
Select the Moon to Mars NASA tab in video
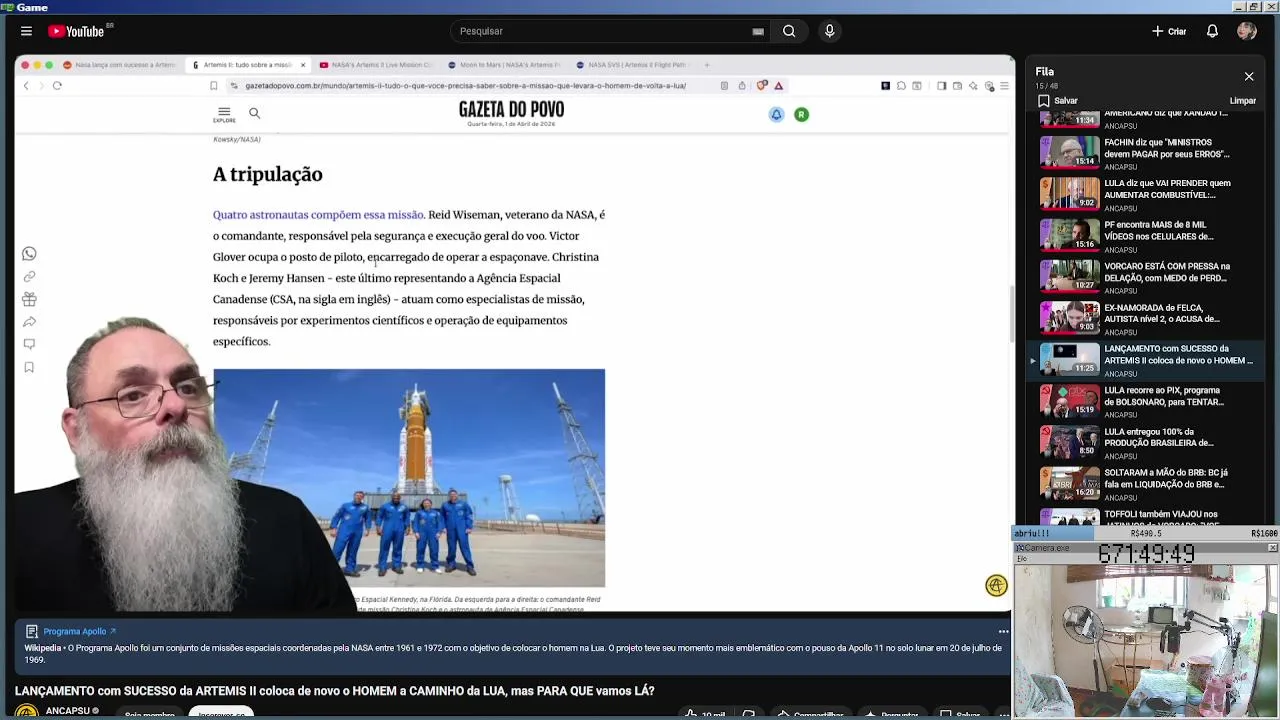click(504, 65)
